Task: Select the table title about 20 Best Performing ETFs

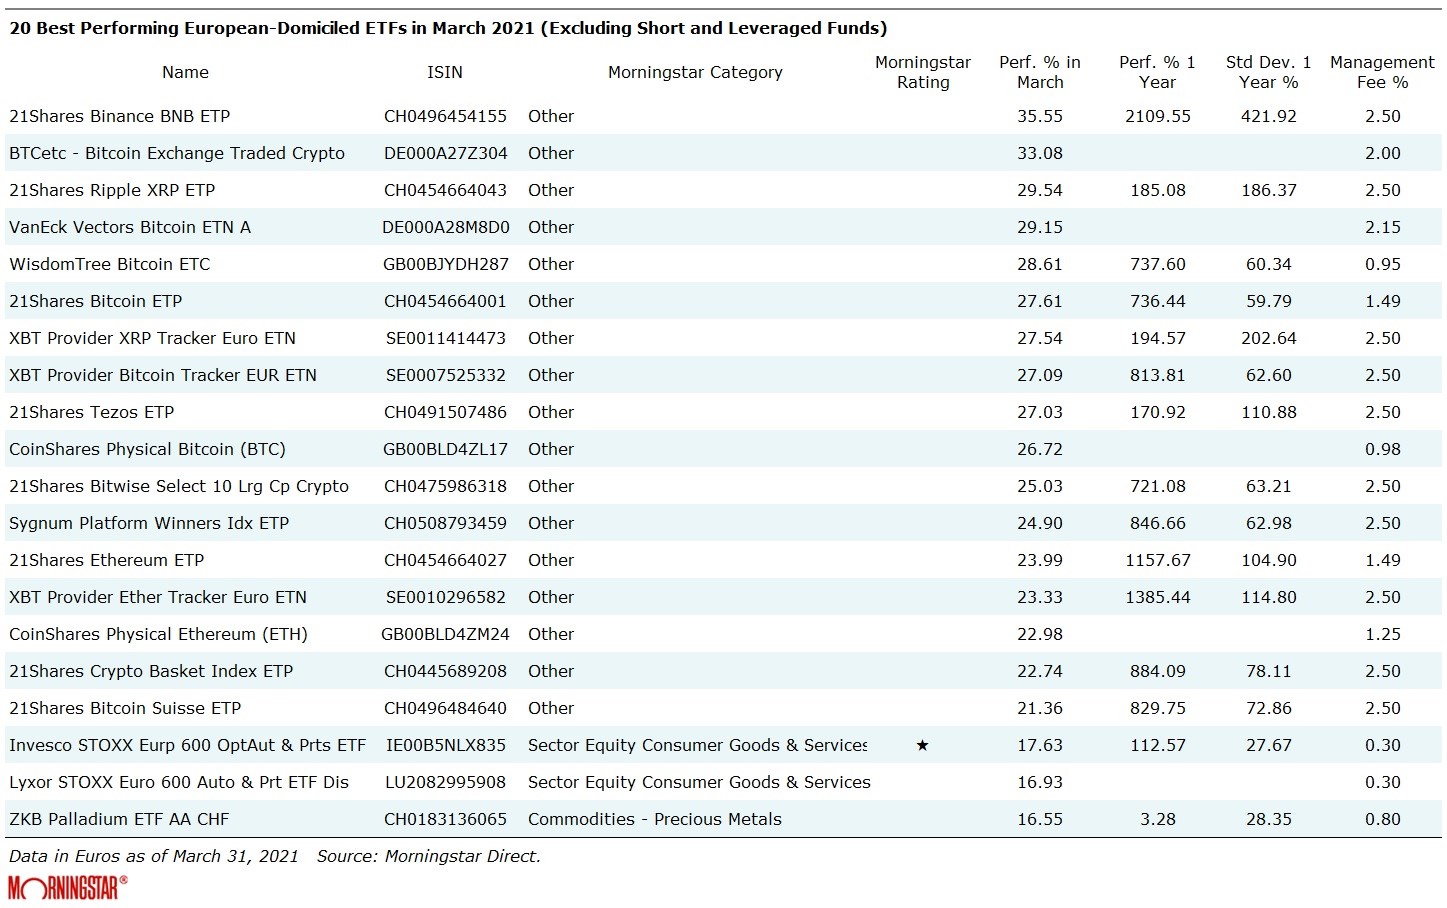Action: 448,28
